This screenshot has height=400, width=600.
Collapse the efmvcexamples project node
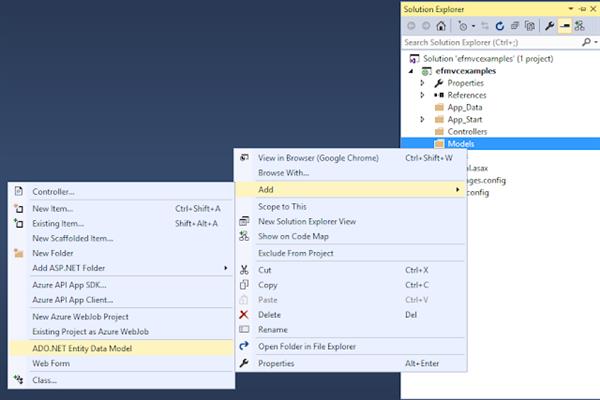(x=410, y=71)
